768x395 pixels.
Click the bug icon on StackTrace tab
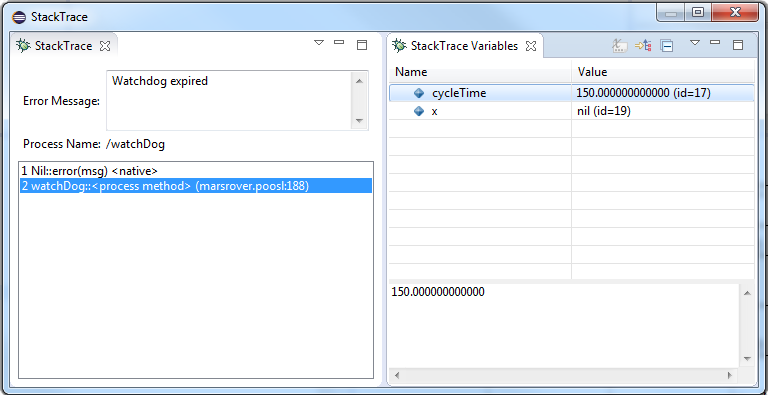23,46
